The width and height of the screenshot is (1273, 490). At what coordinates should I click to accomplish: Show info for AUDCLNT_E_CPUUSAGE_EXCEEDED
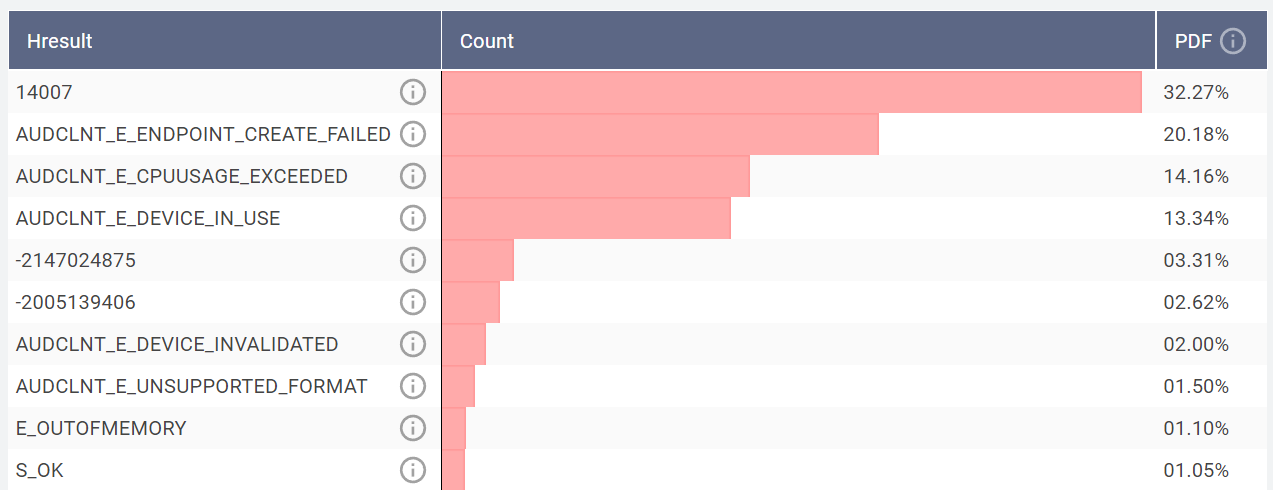(x=413, y=176)
